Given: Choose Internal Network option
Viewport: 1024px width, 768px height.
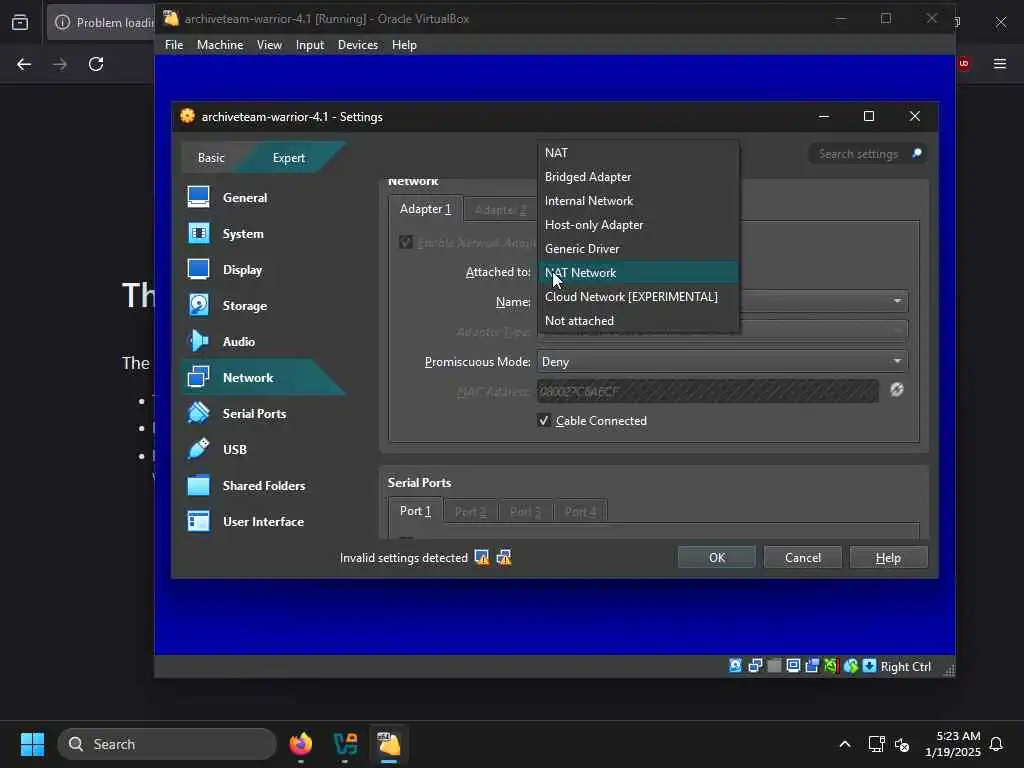Looking at the screenshot, I should [x=638, y=200].
